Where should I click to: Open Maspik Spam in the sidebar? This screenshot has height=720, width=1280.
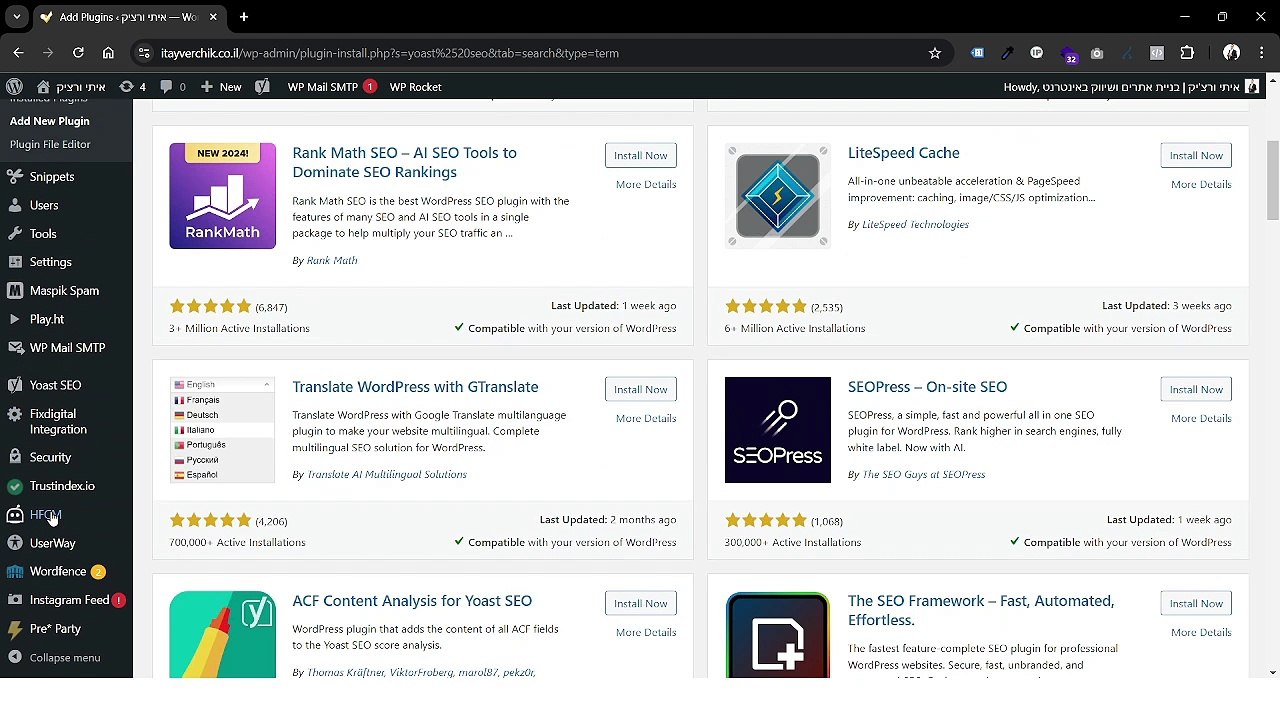tap(64, 291)
